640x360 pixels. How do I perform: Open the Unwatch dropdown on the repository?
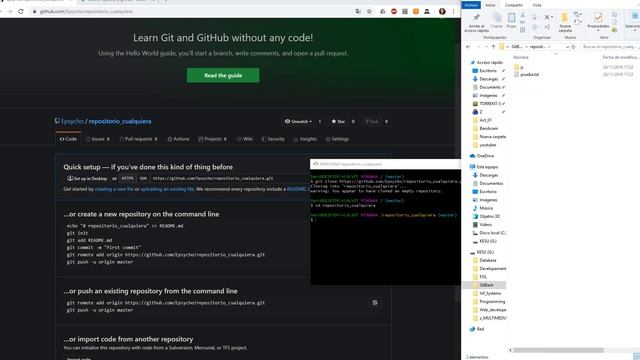[x=298, y=121]
